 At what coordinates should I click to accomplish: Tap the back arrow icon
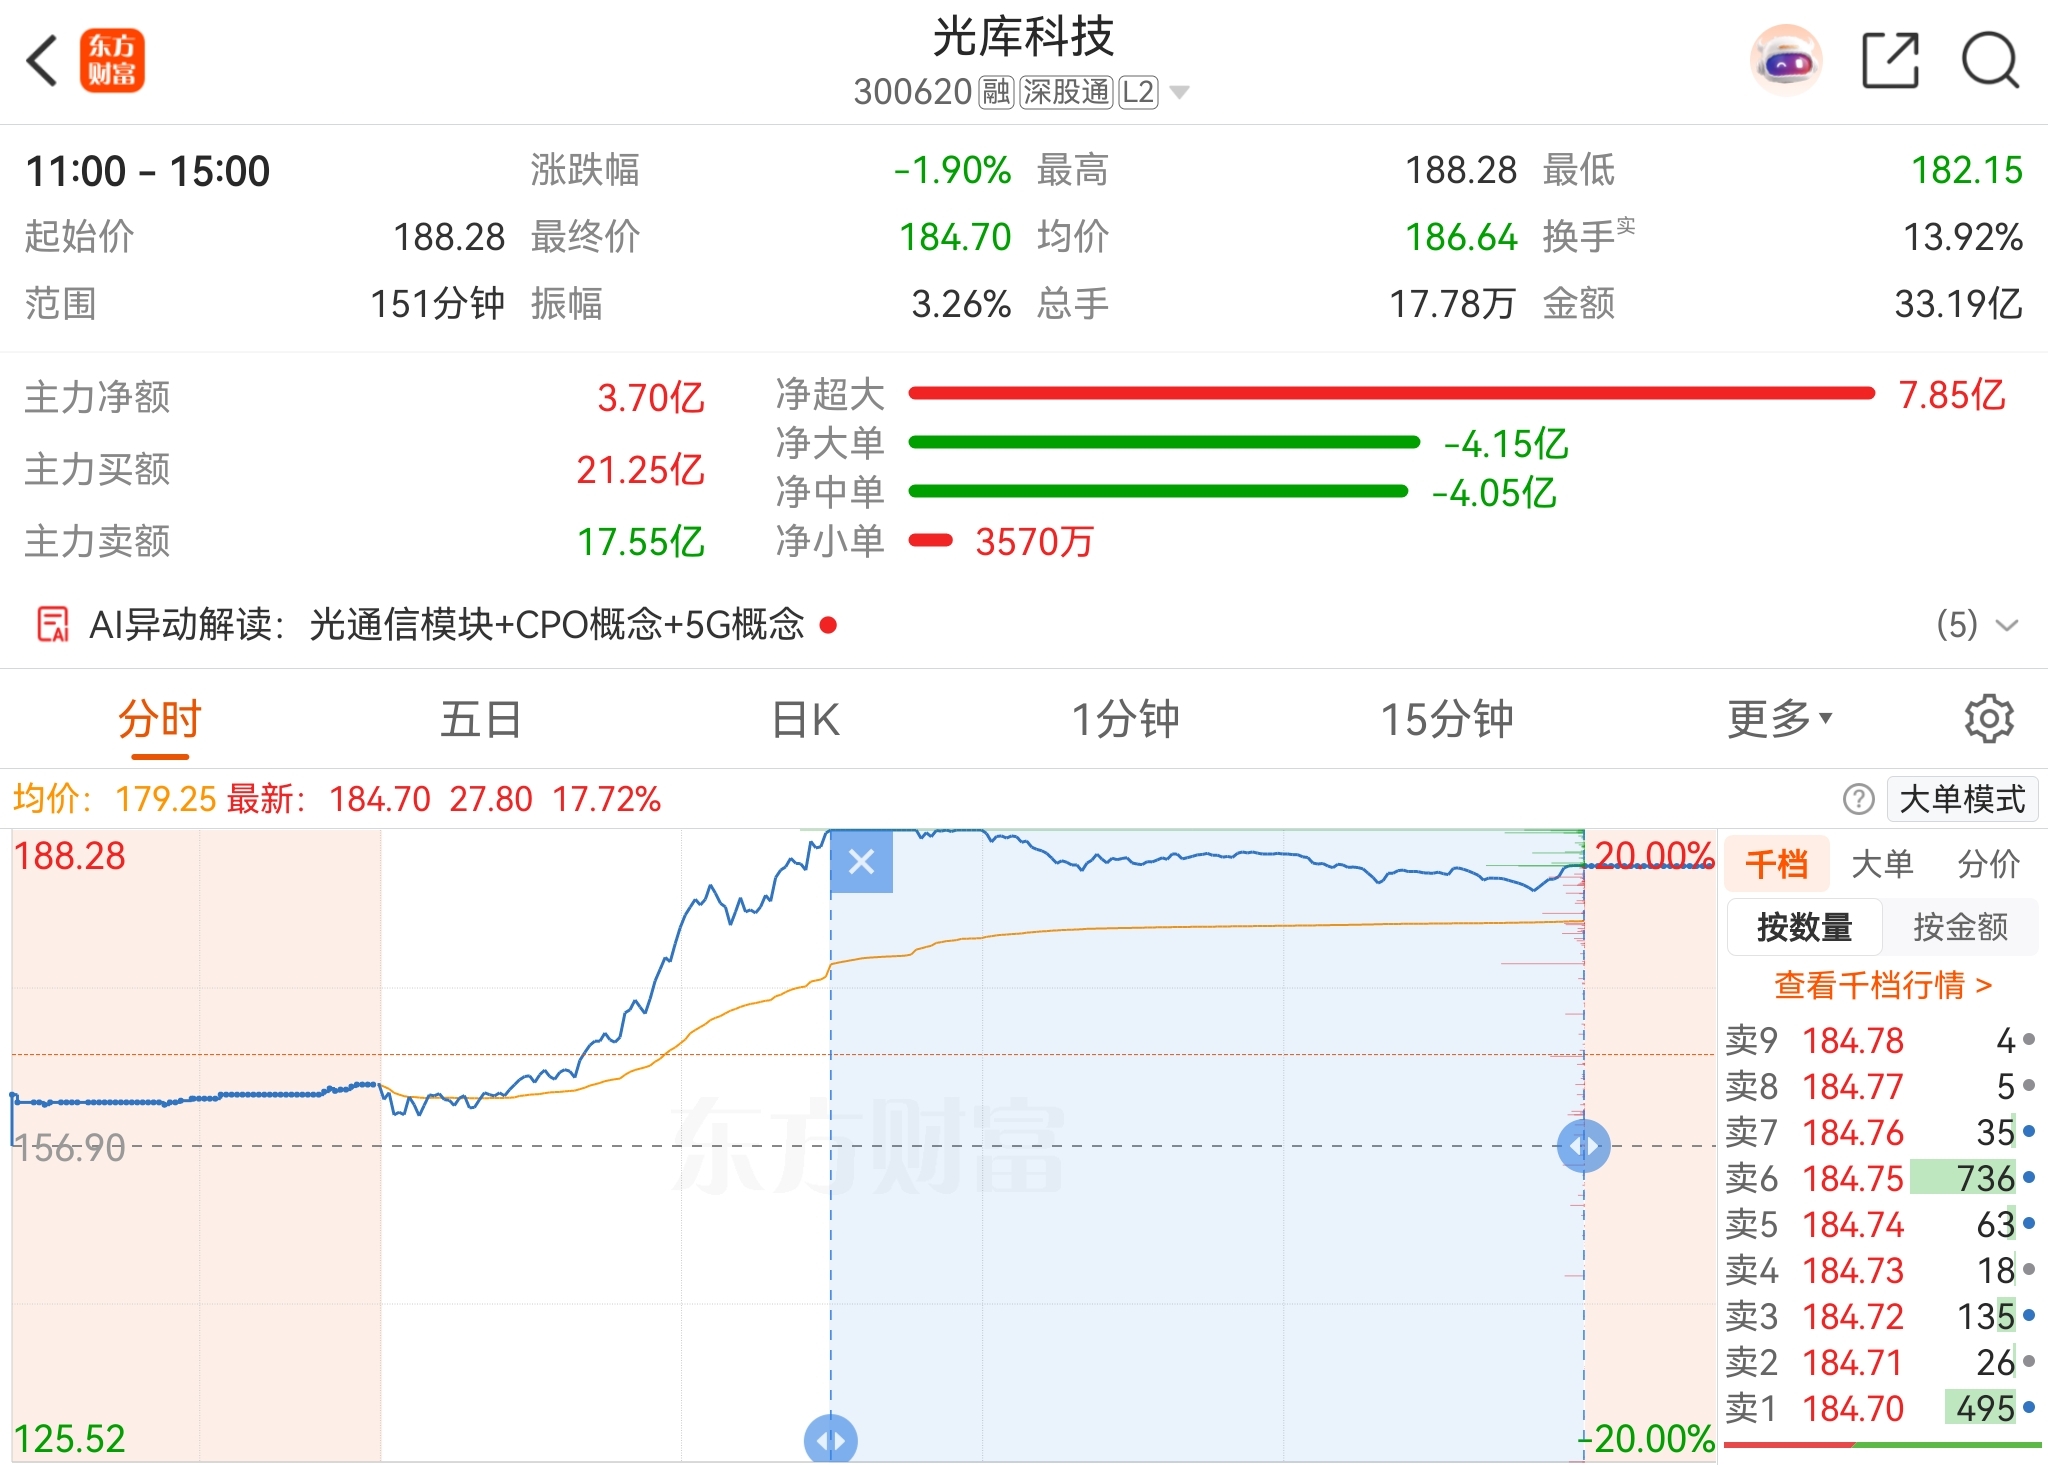pyautogui.click(x=42, y=61)
